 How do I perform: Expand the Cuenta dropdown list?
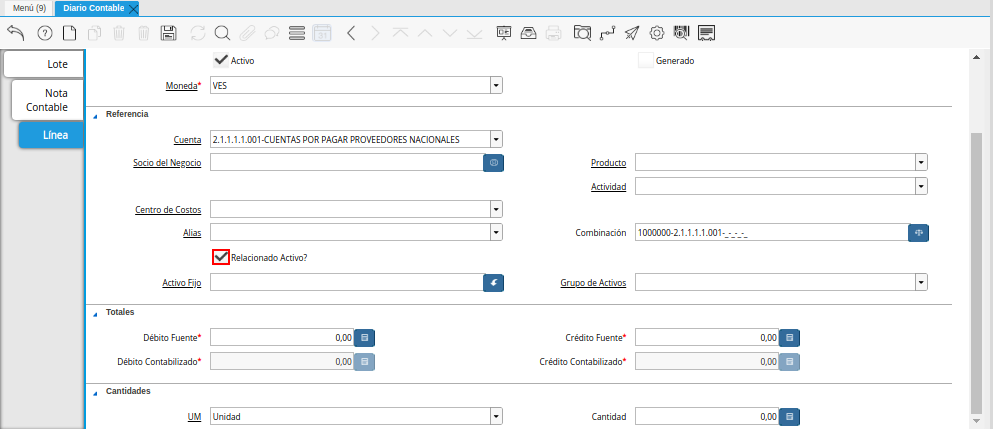(496, 139)
